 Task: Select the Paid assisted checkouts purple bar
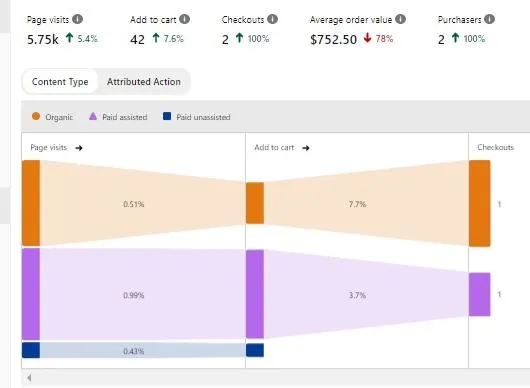(480, 294)
